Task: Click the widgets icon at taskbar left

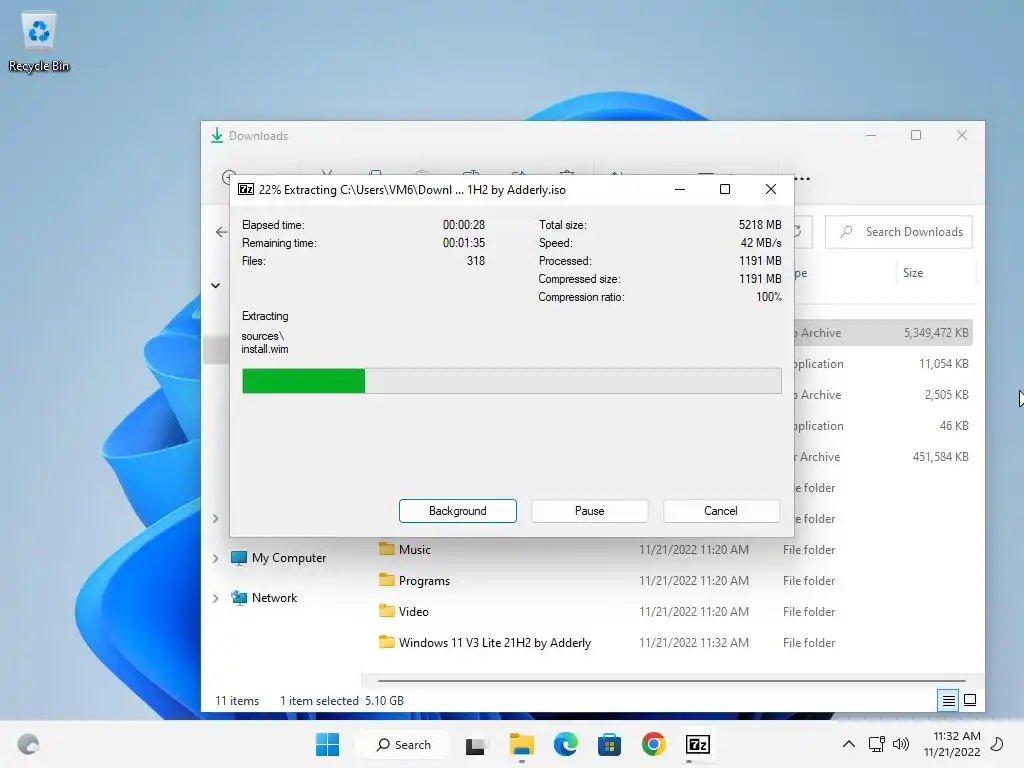Action: (x=28, y=744)
